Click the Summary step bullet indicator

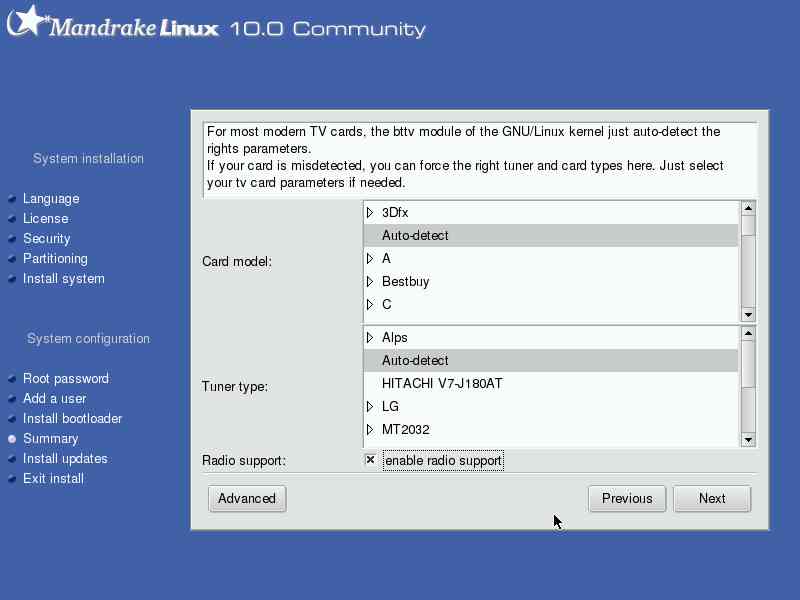(x=12, y=439)
